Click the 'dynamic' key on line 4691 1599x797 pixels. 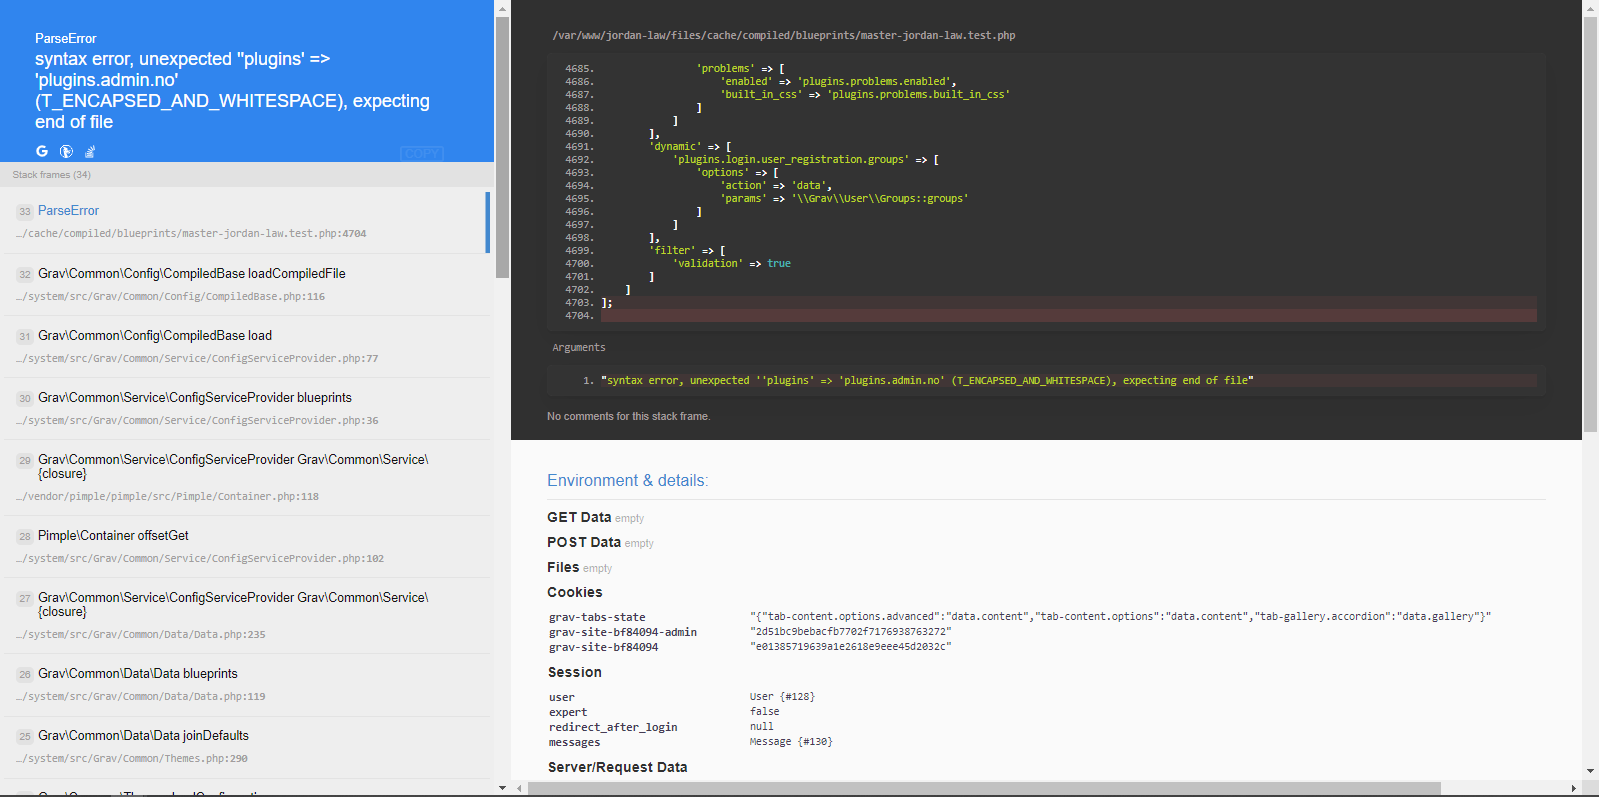675,147
